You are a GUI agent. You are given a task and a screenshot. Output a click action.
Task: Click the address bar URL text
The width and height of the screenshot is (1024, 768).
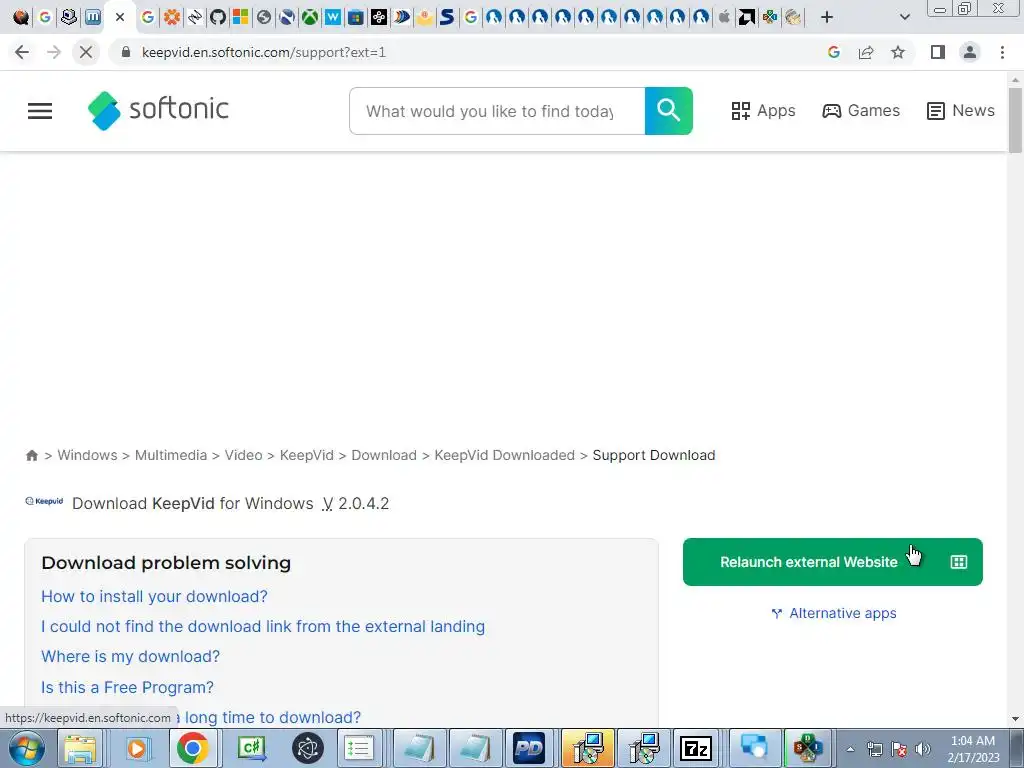263,52
